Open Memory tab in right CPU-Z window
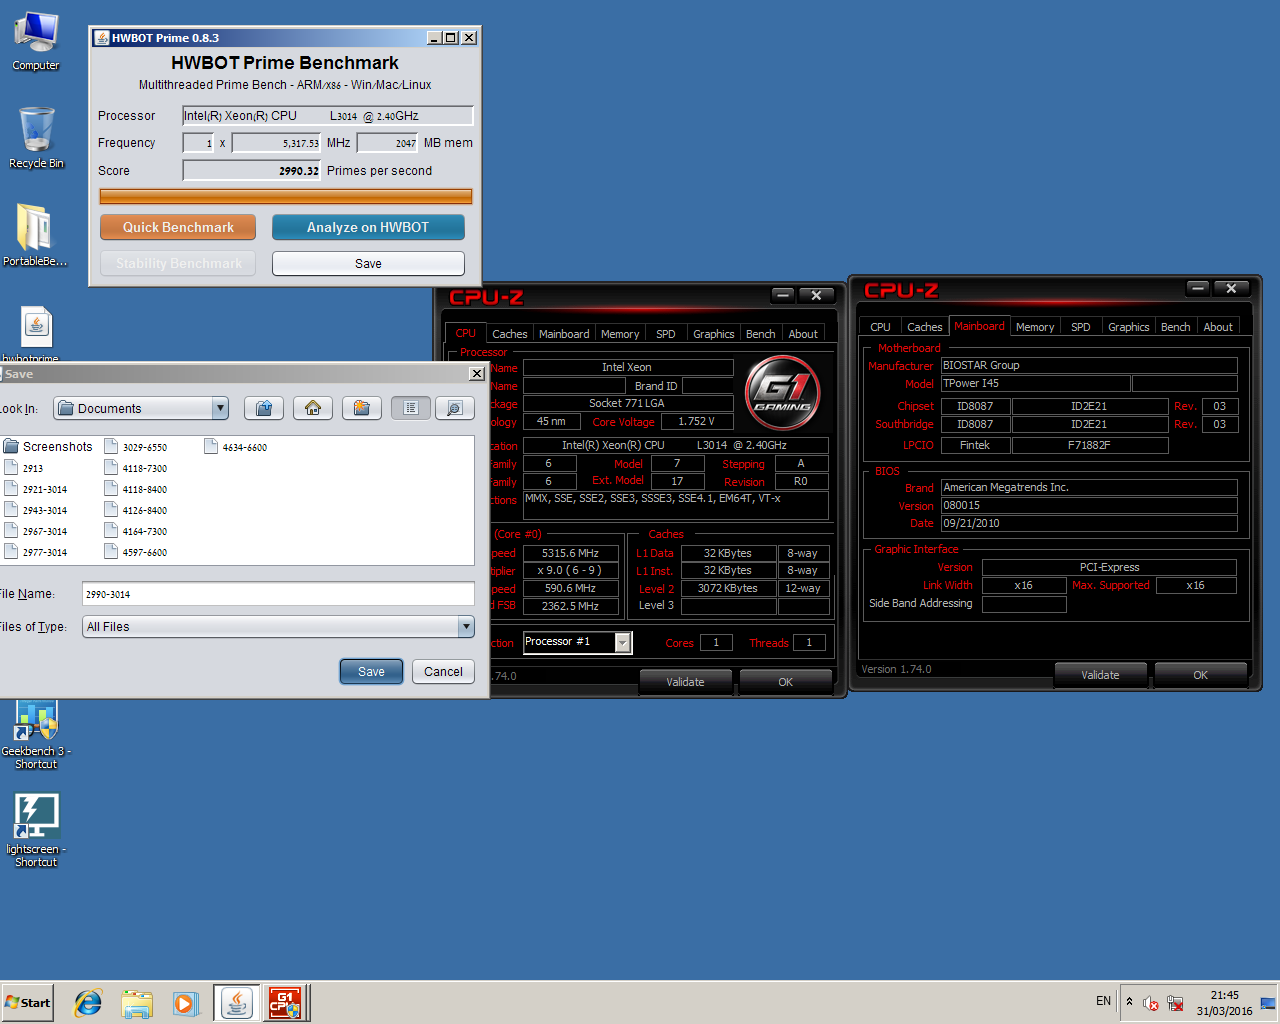 point(1035,327)
